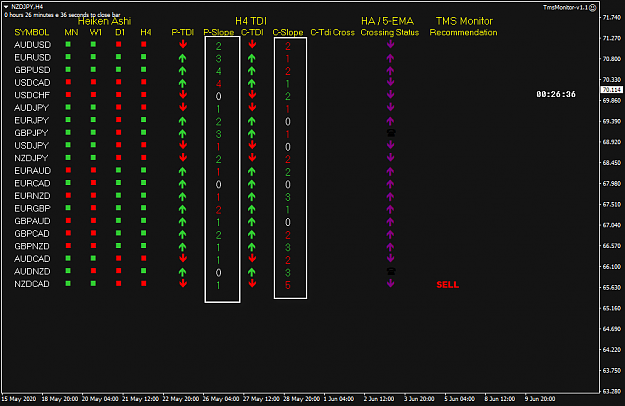
Task: Click the C-Tdi Cross column header
Action: coord(332,32)
